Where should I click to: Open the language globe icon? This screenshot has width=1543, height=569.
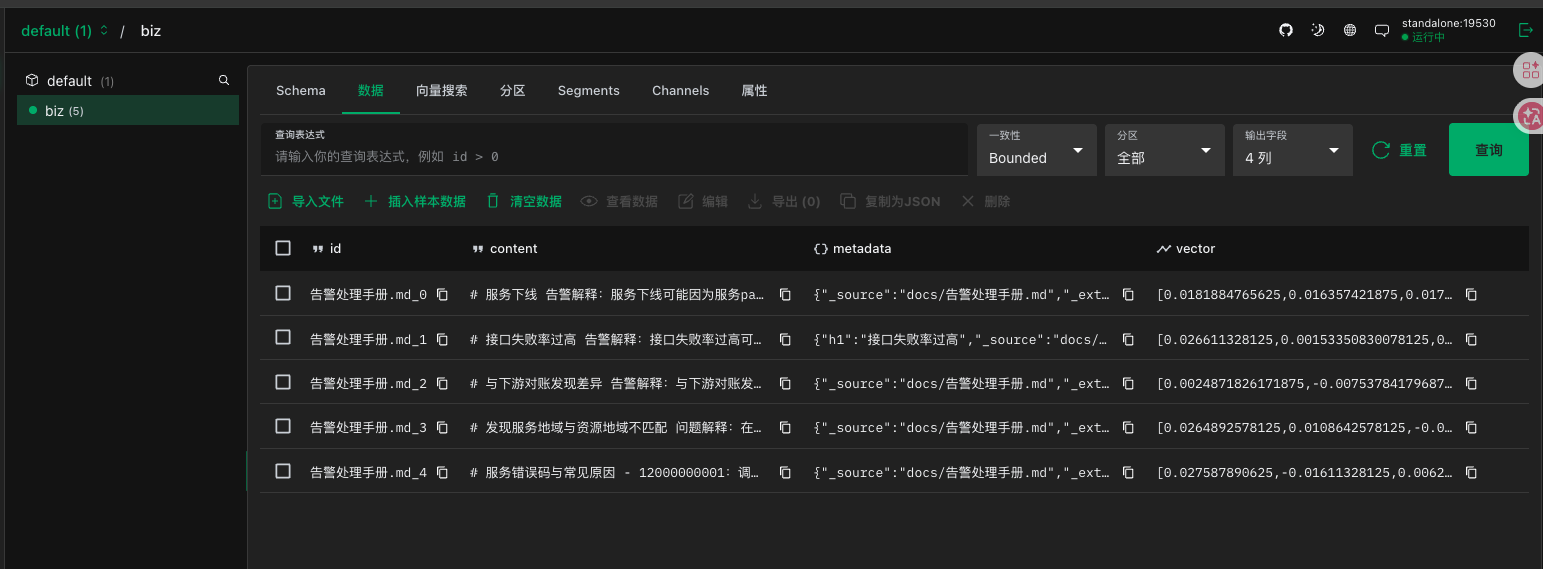click(1350, 30)
